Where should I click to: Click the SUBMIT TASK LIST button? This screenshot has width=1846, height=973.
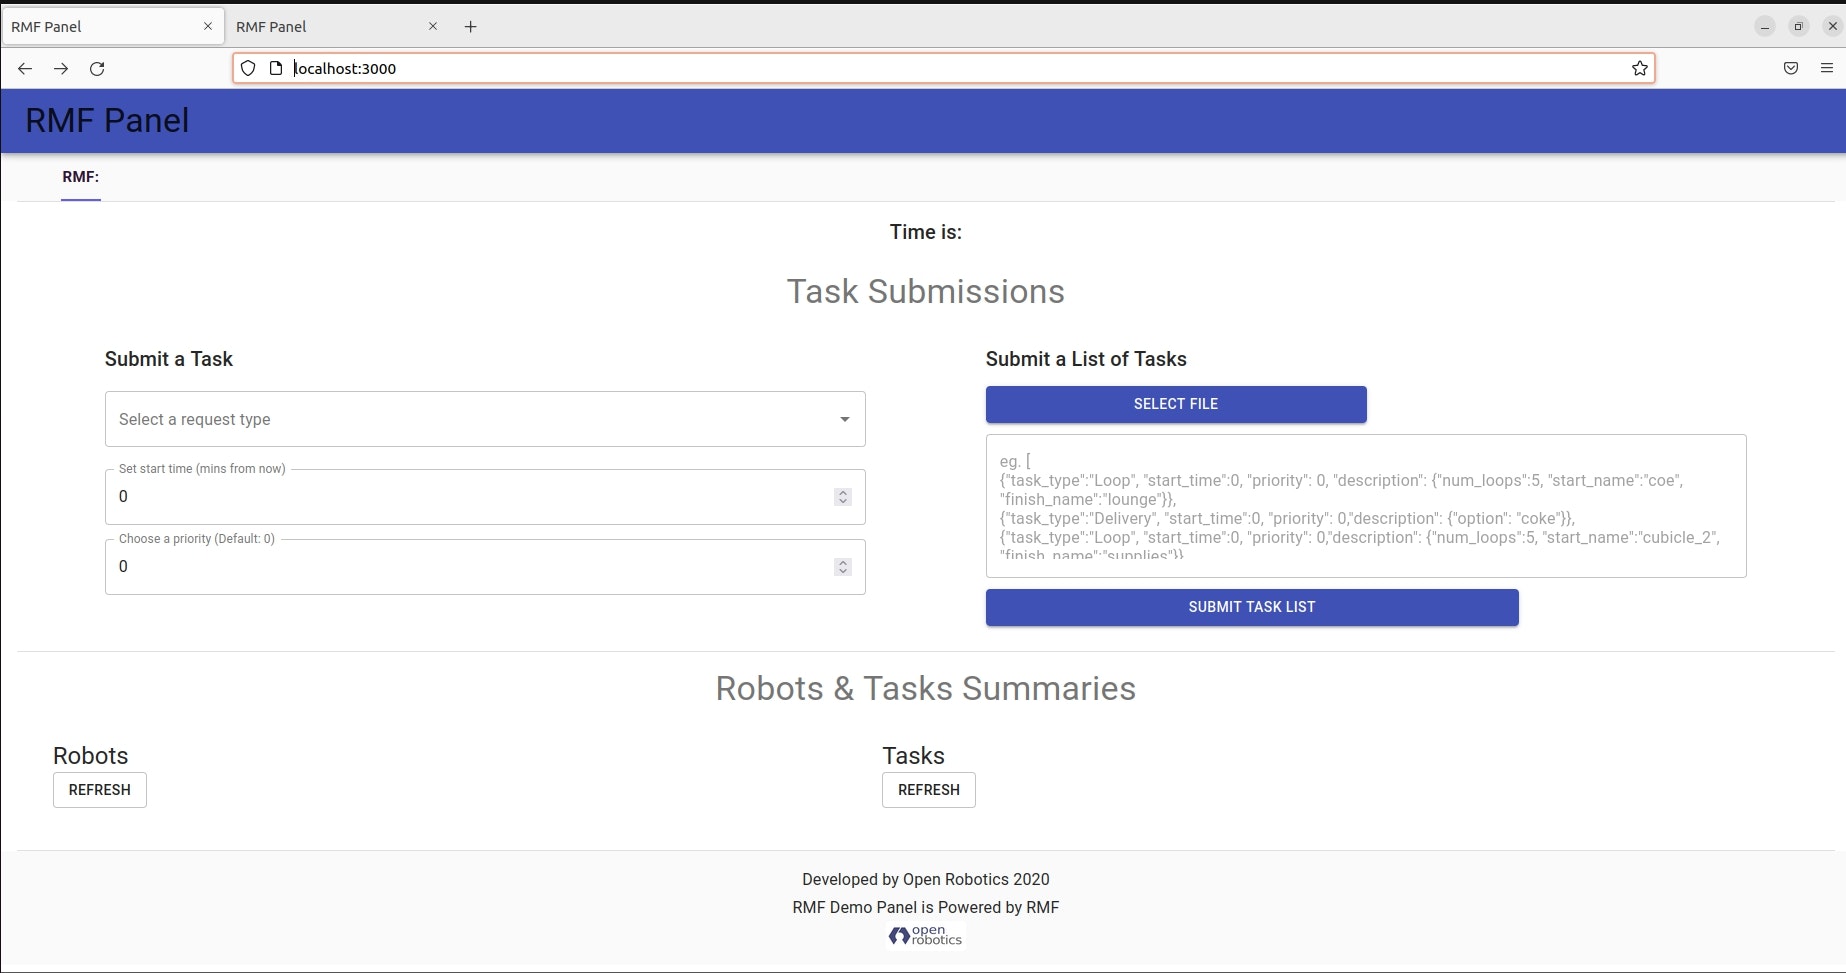[x=1252, y=607]
